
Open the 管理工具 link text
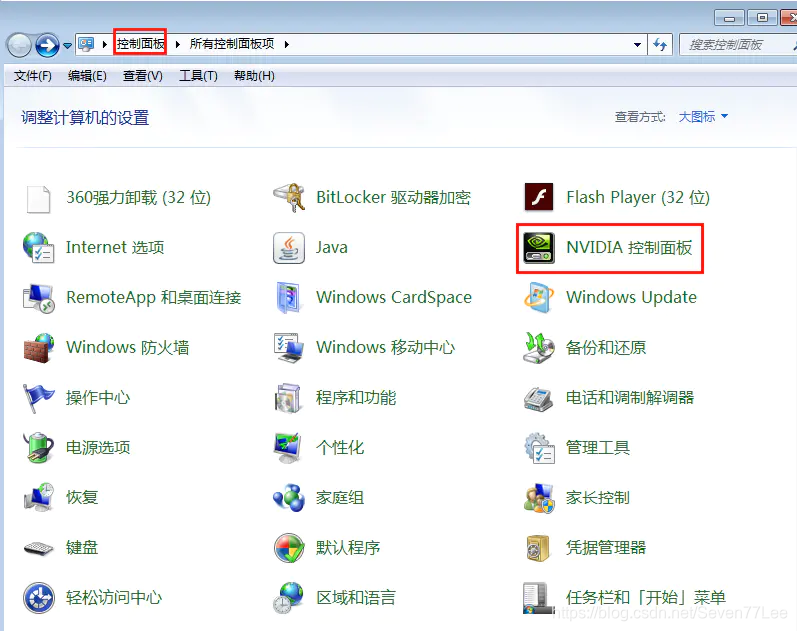[598, 448]
